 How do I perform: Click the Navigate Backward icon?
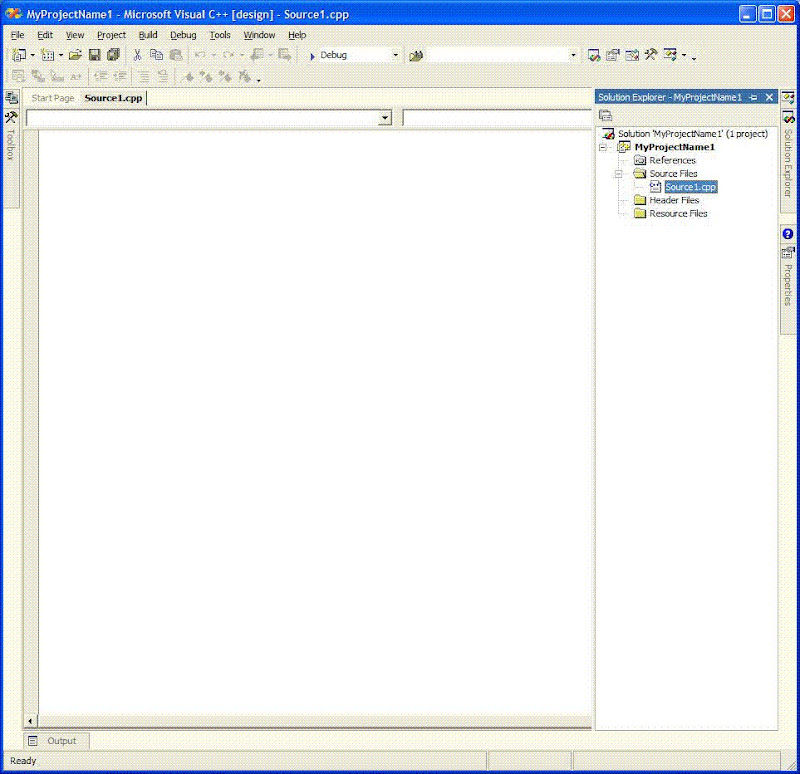[257, 55]
